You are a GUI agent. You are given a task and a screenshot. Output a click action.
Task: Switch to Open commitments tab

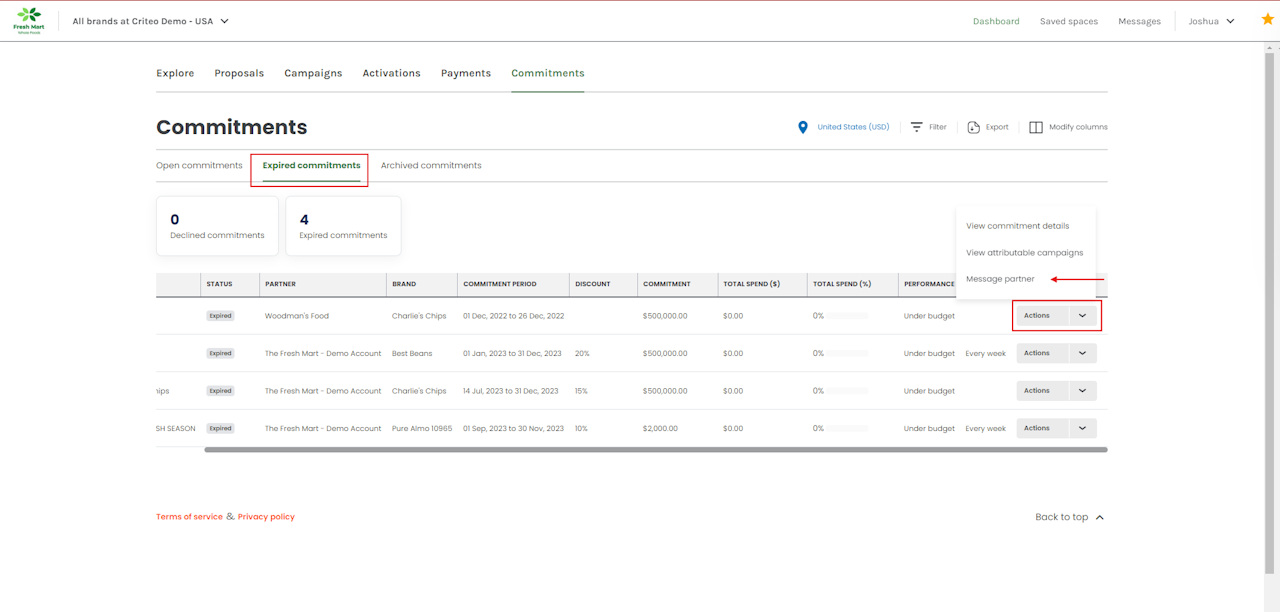click(x=199, y=166)
